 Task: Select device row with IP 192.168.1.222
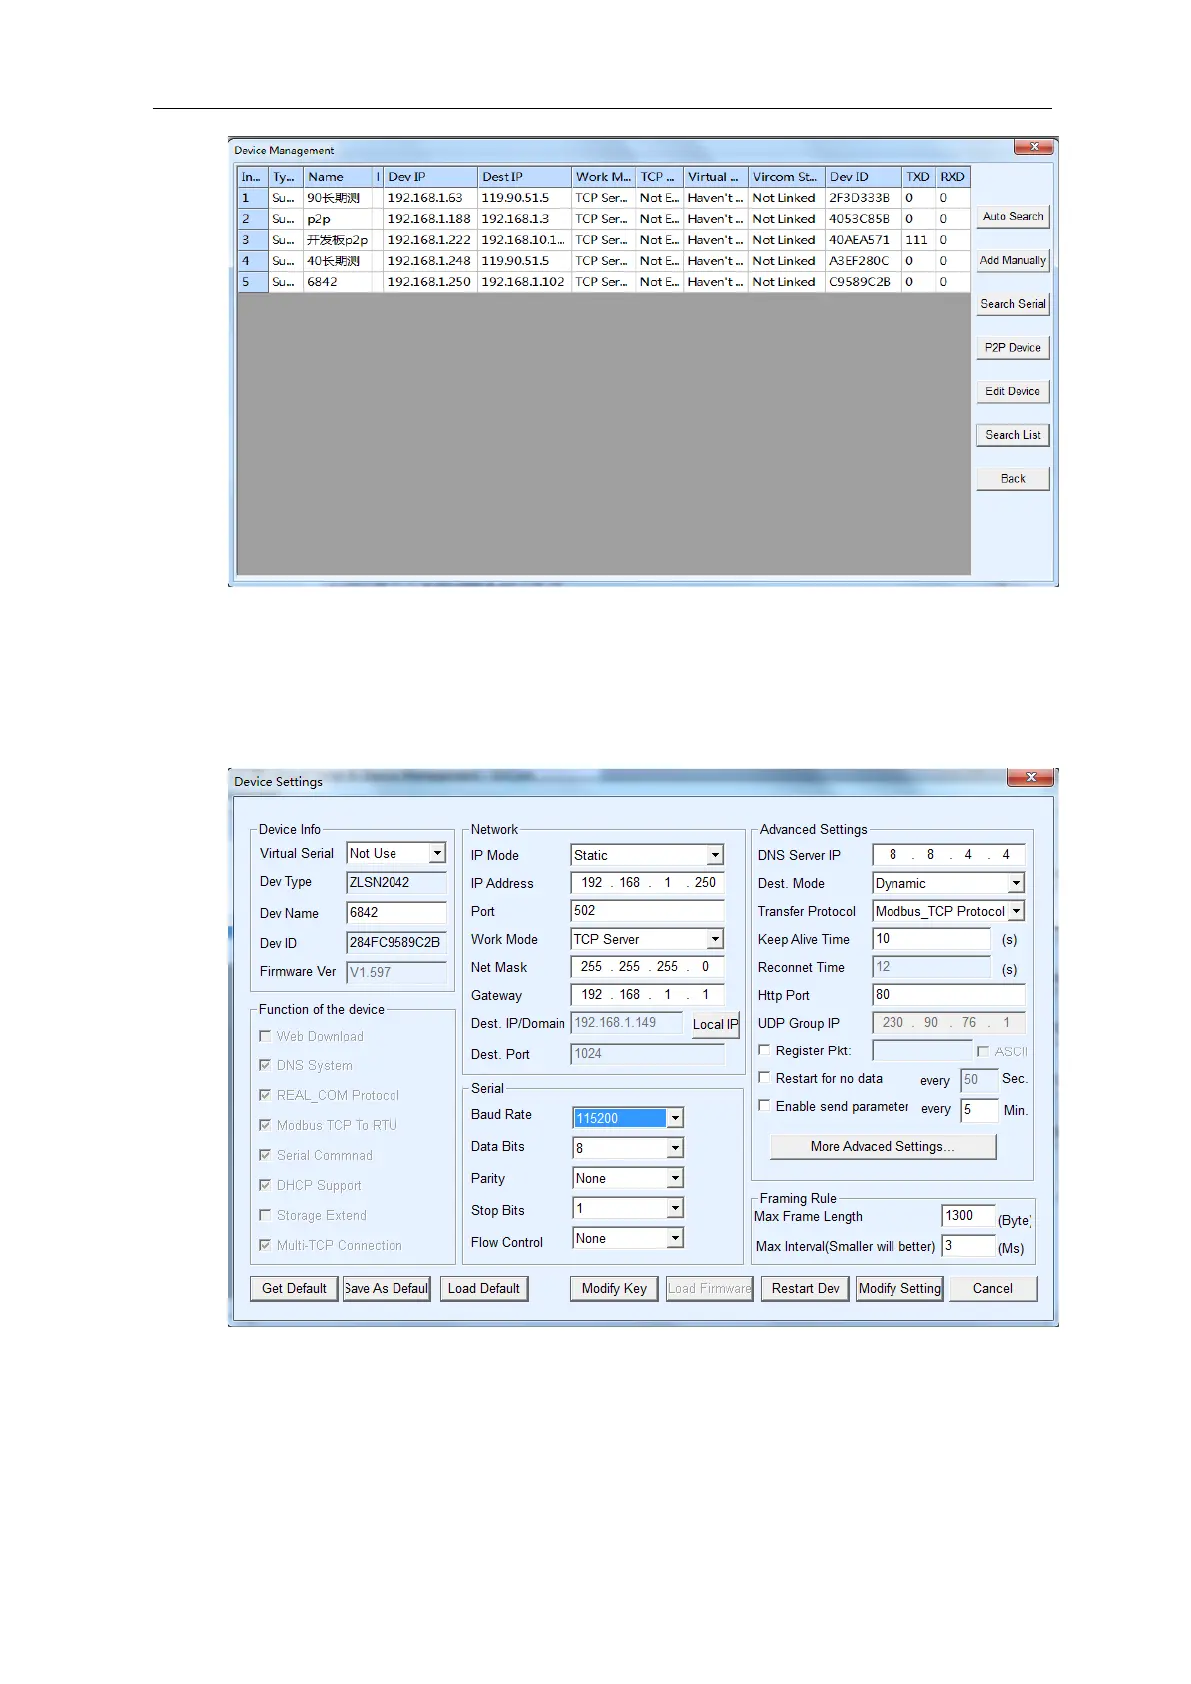(603, 240)
